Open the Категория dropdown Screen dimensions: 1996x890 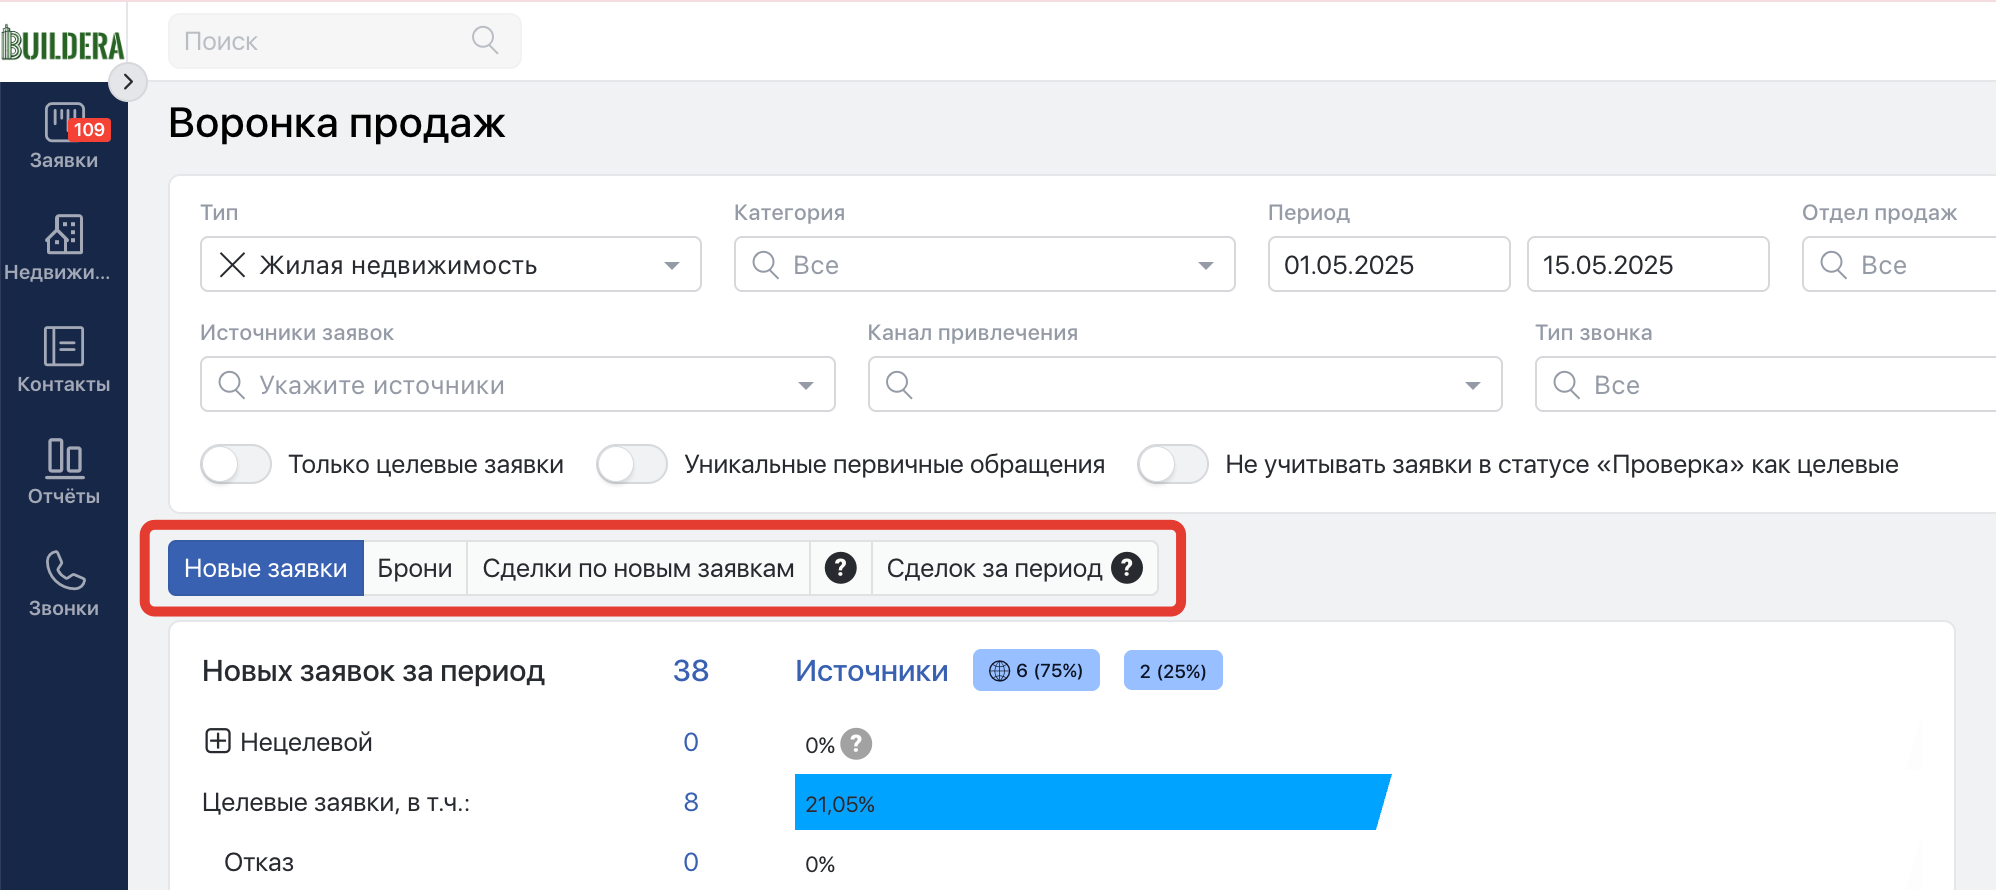984,265
